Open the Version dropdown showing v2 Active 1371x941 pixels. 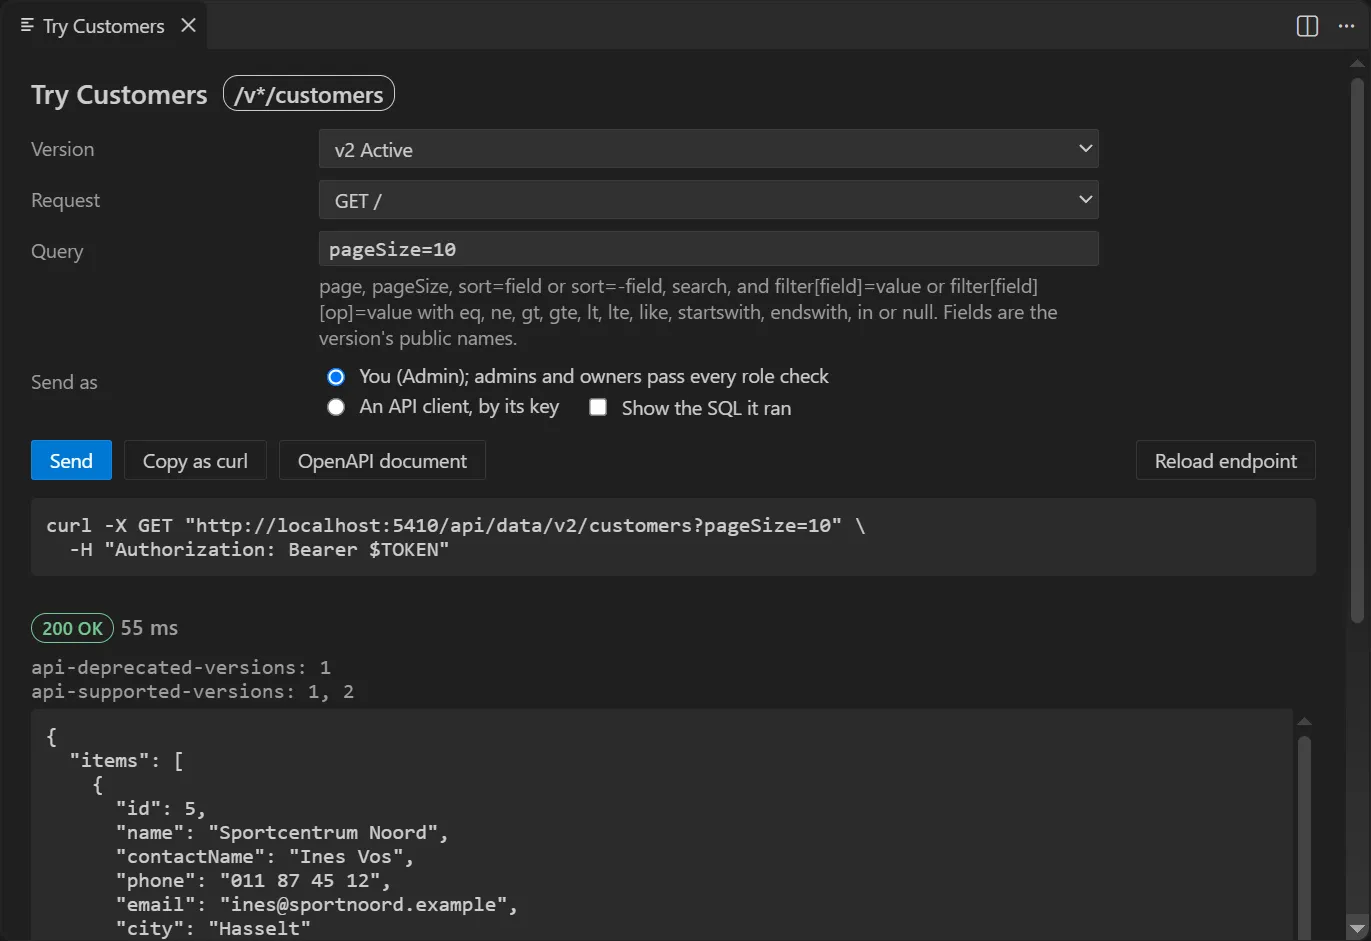[x=708, y=149]
